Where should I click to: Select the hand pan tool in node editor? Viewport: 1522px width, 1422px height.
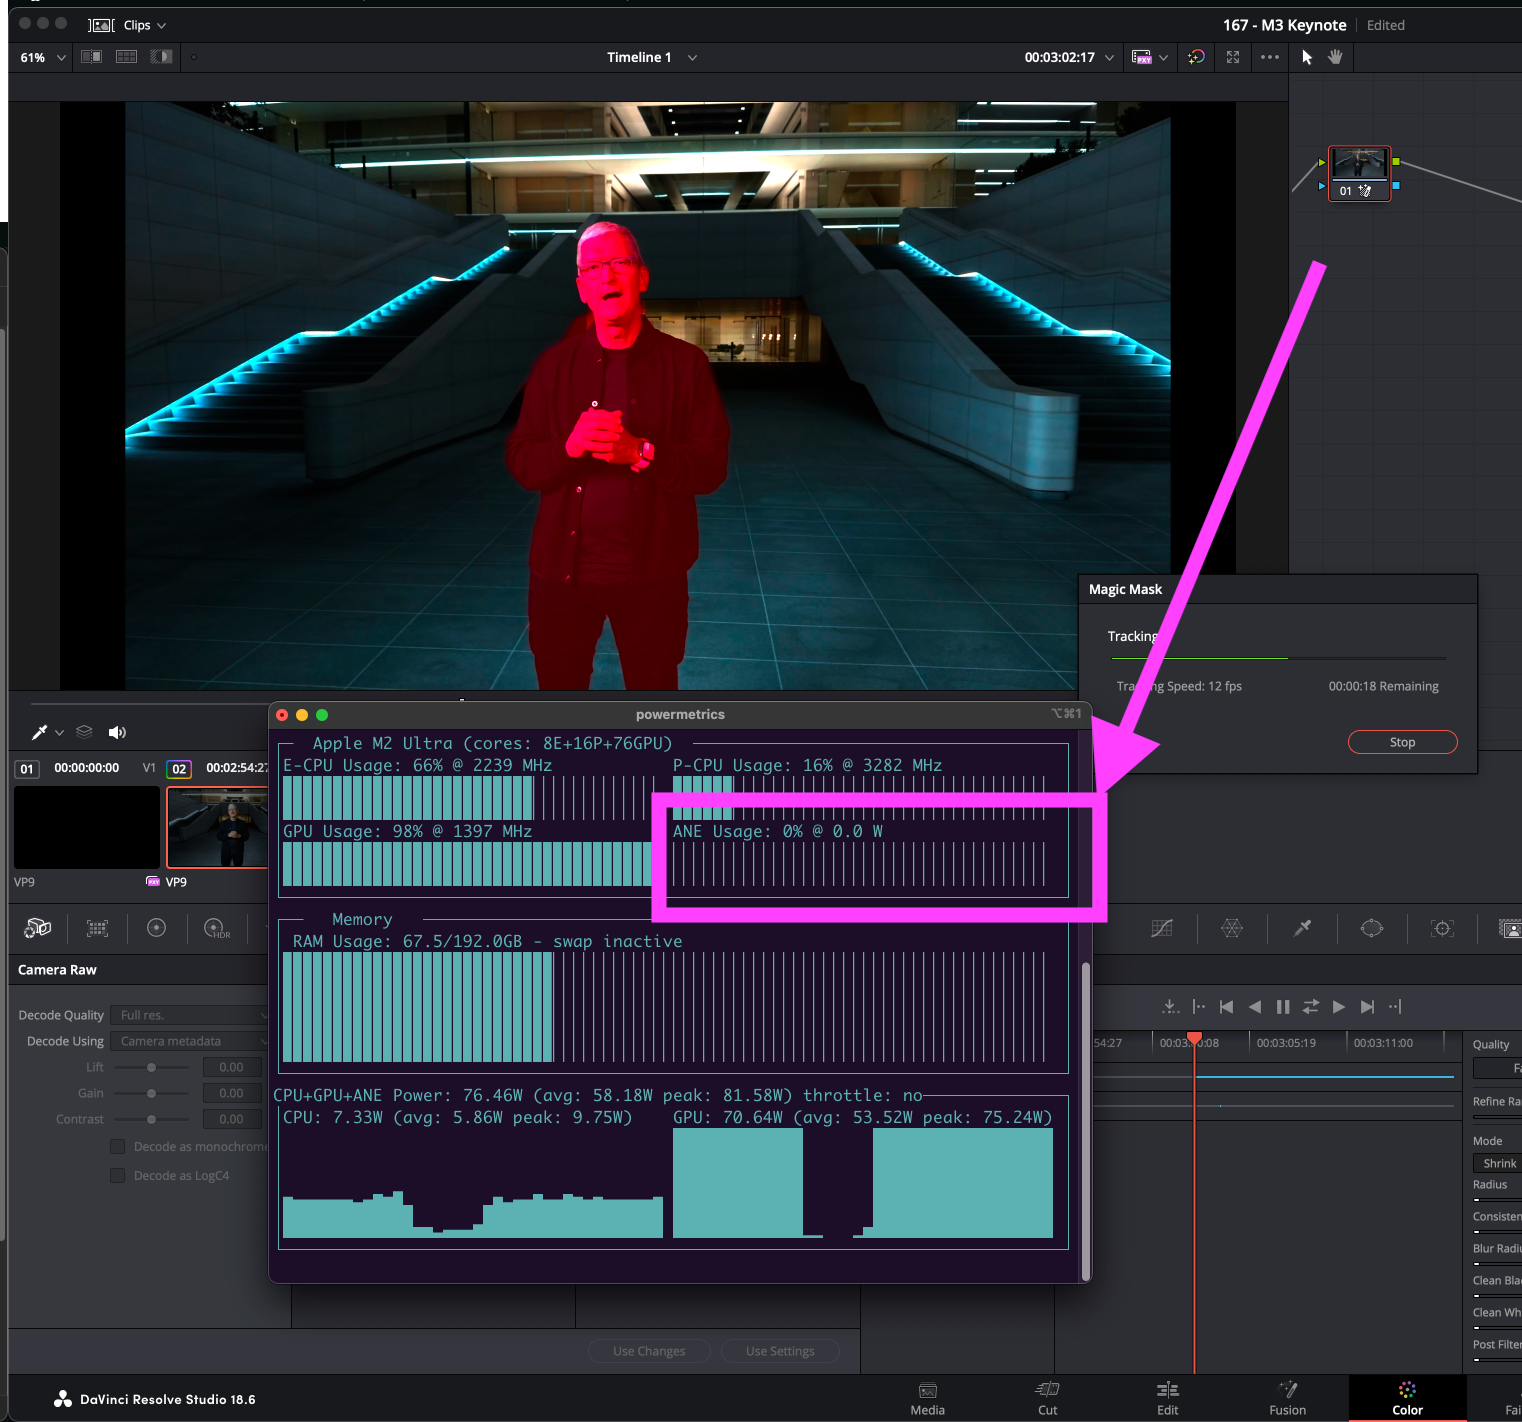[x=1335, y=58]
